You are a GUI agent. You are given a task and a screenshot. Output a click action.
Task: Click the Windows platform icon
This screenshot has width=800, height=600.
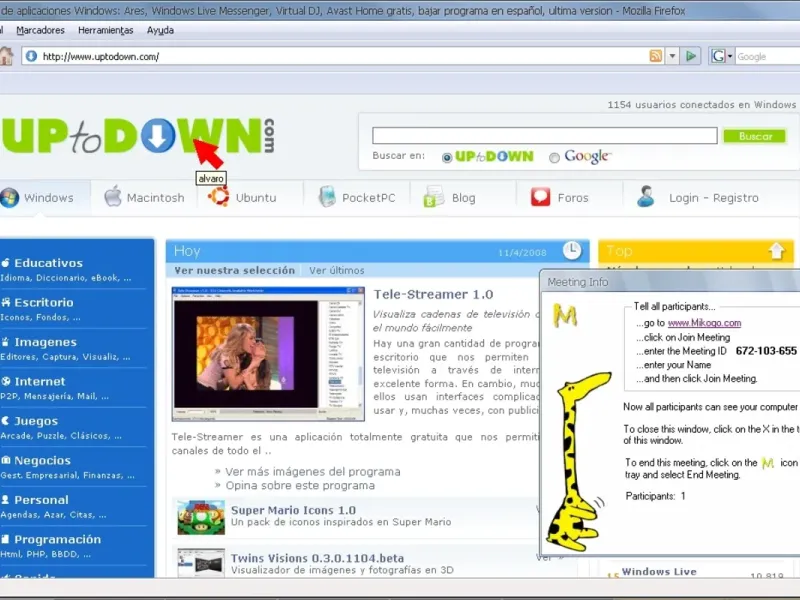pos(10,197)
